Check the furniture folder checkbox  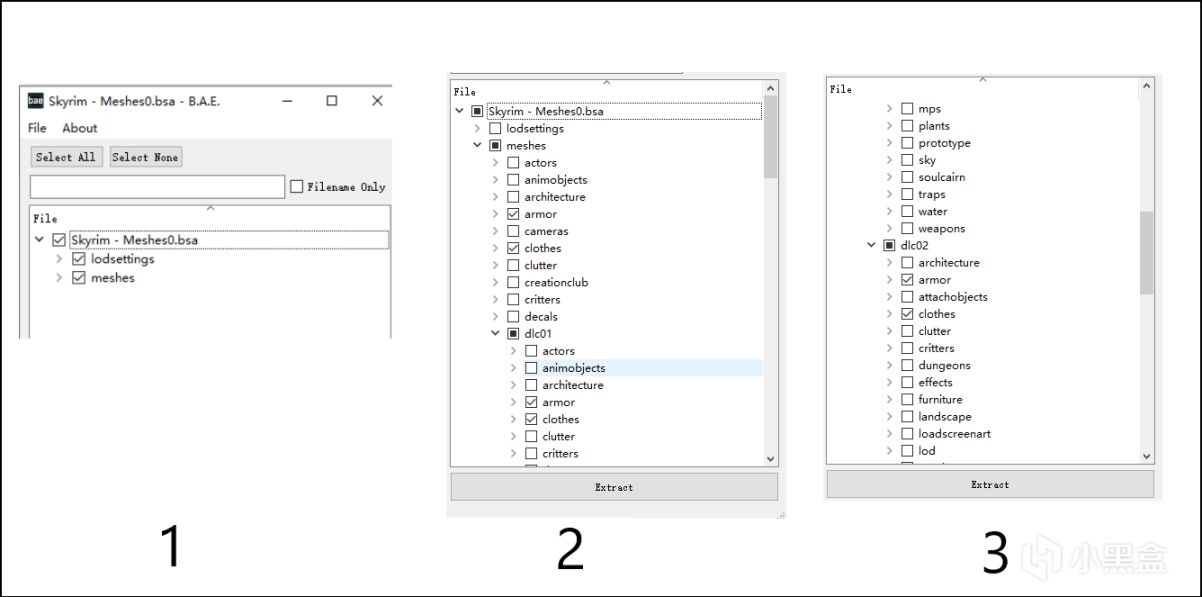907,399
